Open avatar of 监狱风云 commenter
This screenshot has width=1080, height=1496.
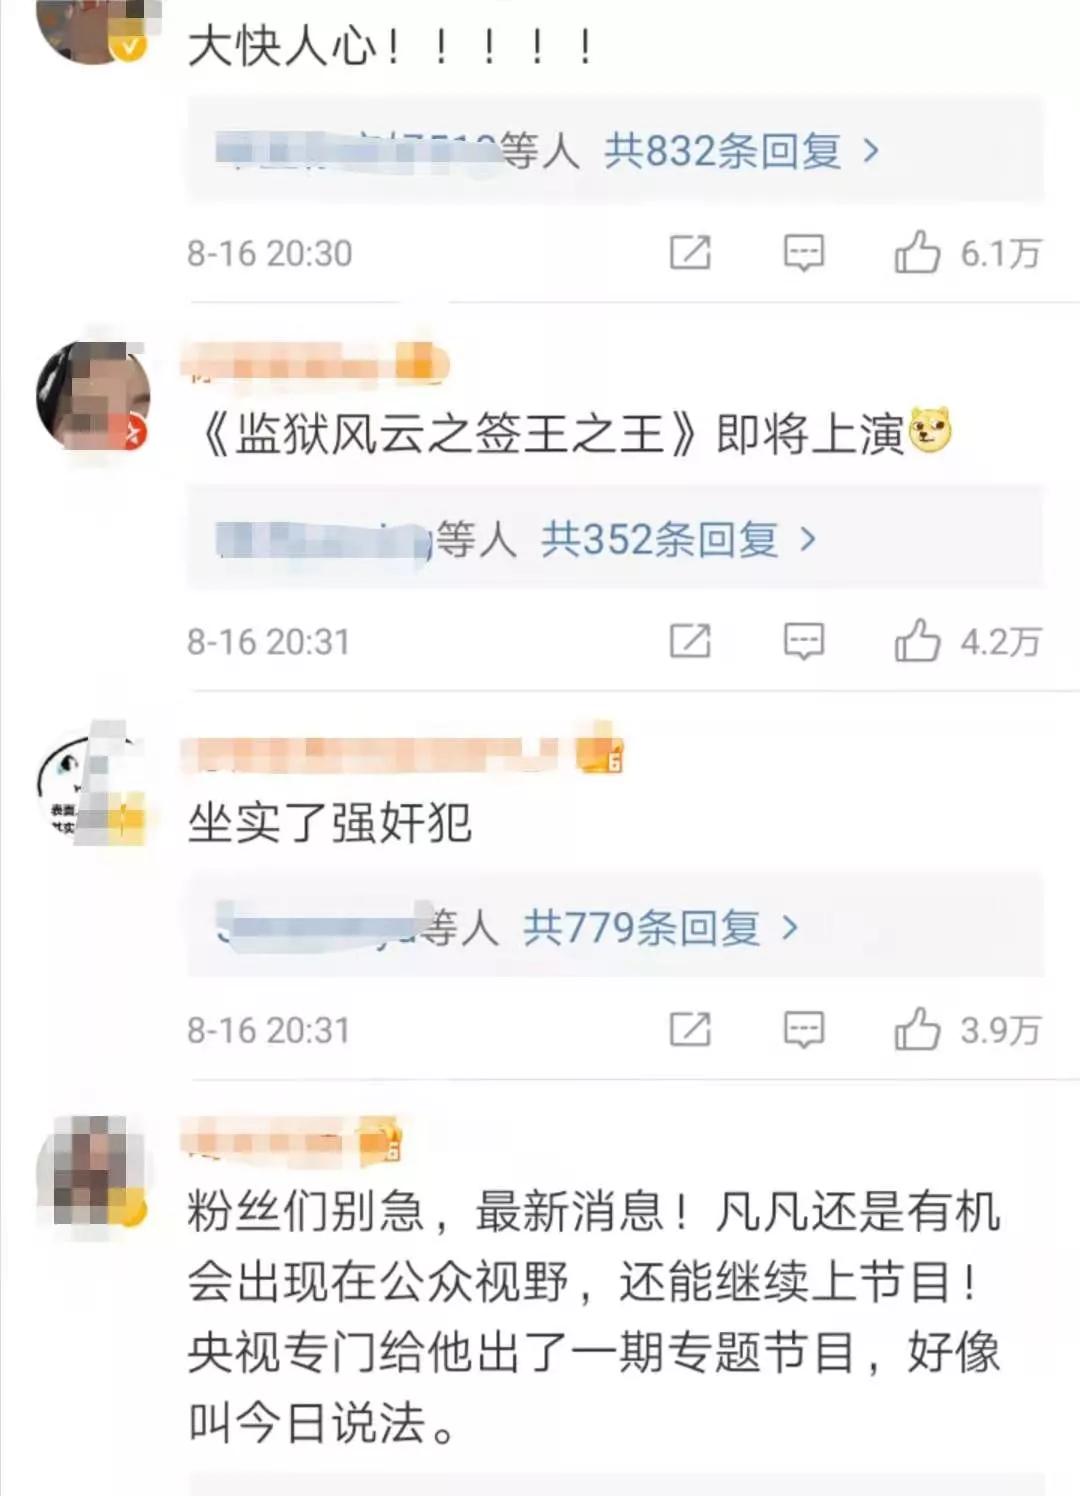[93, 396]
